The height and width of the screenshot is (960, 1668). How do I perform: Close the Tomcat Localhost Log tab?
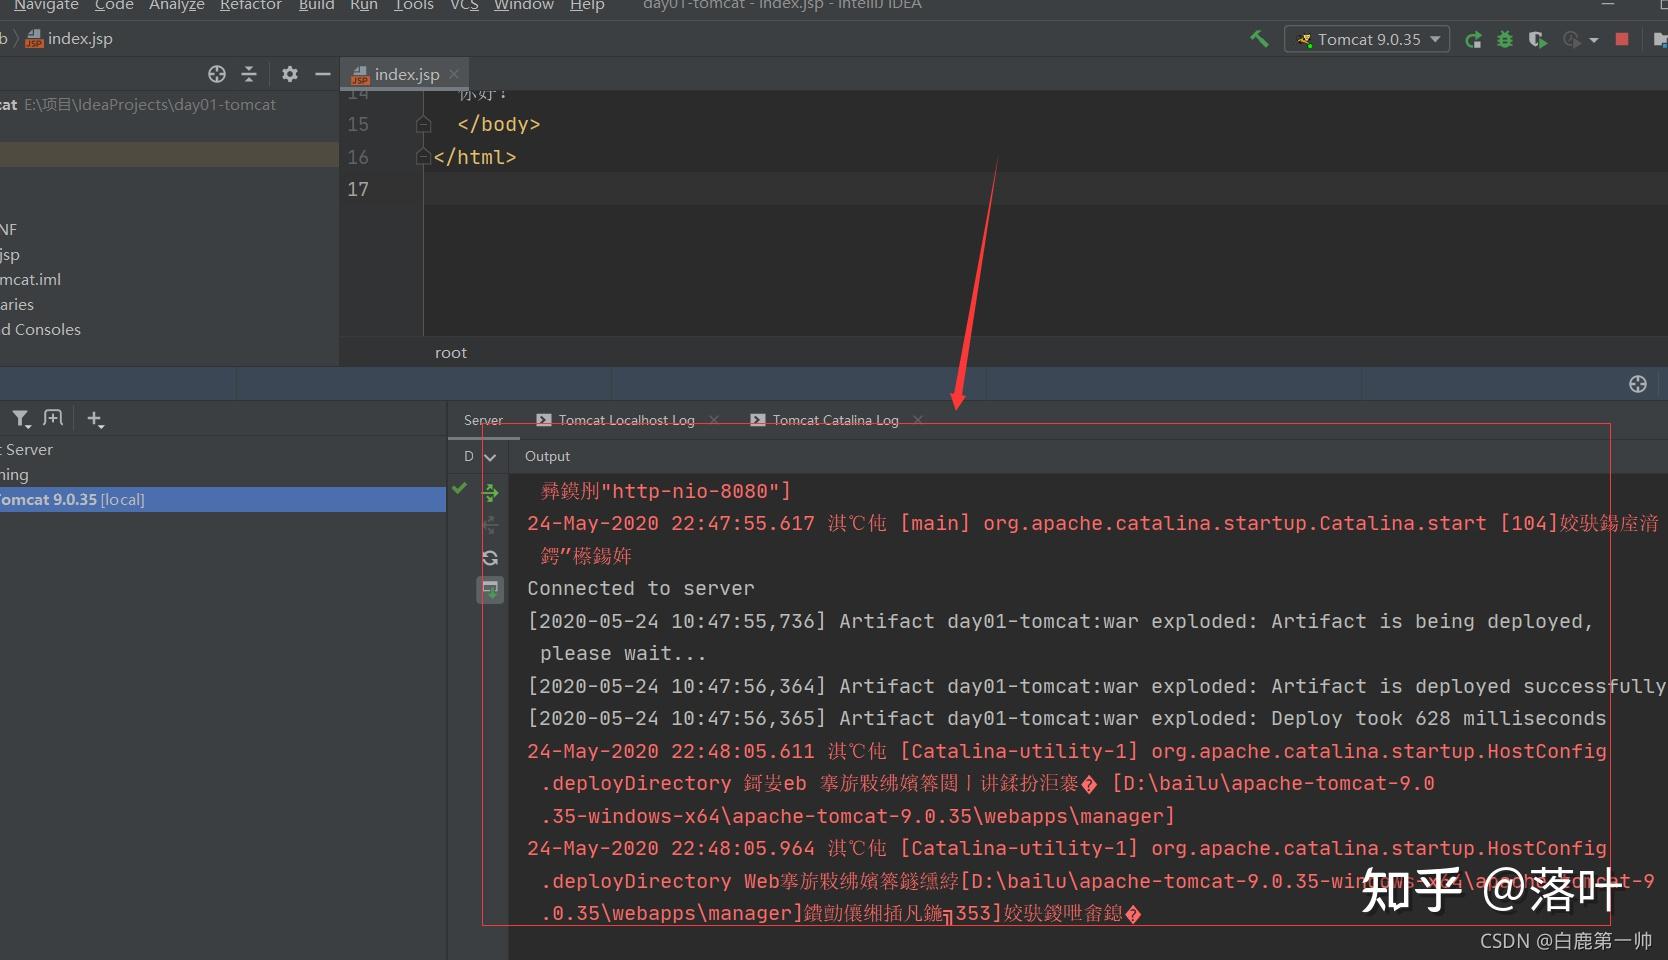click(714, 420)
